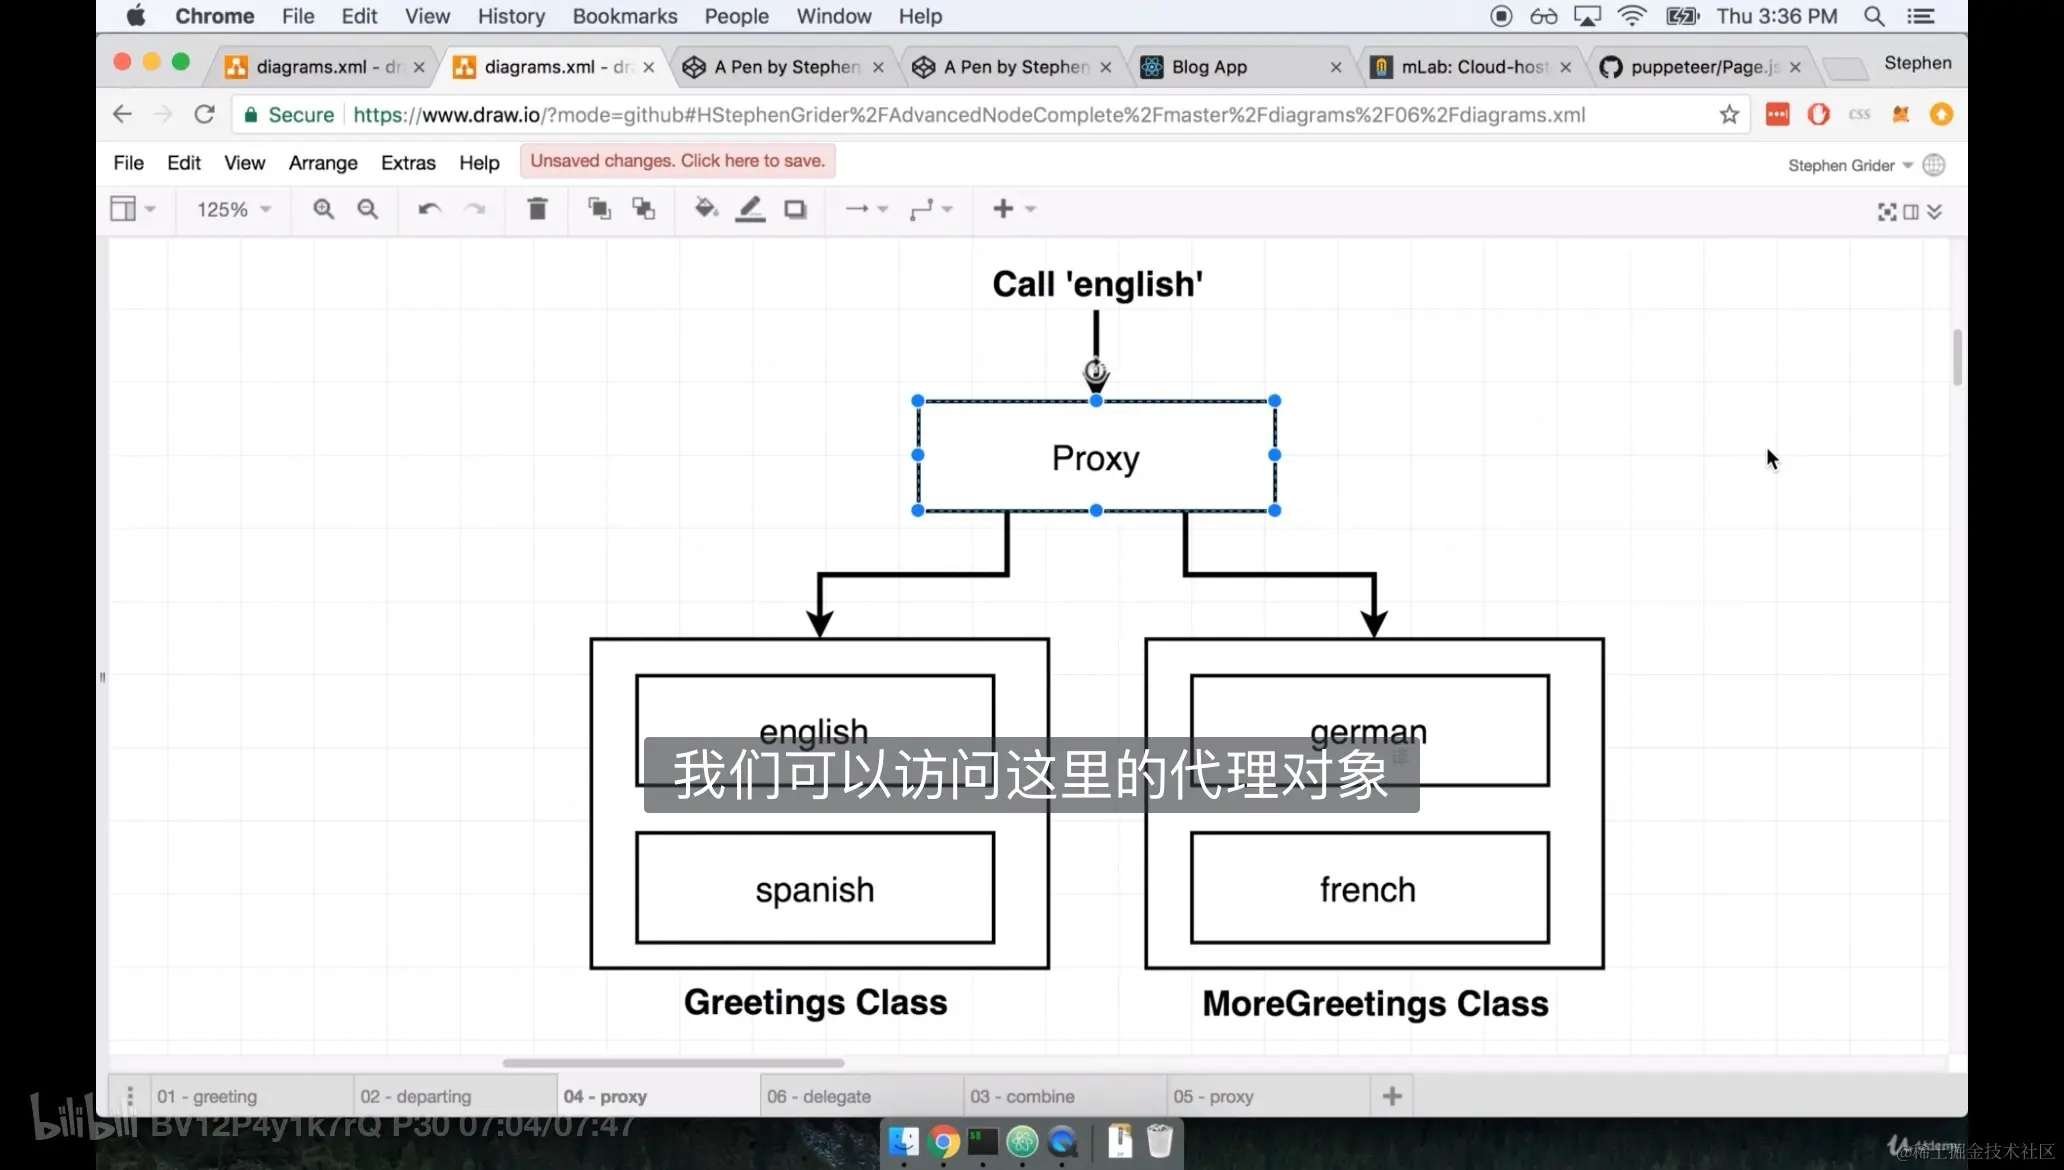Click the fill color bucket icon

click(x=706, y=209)
